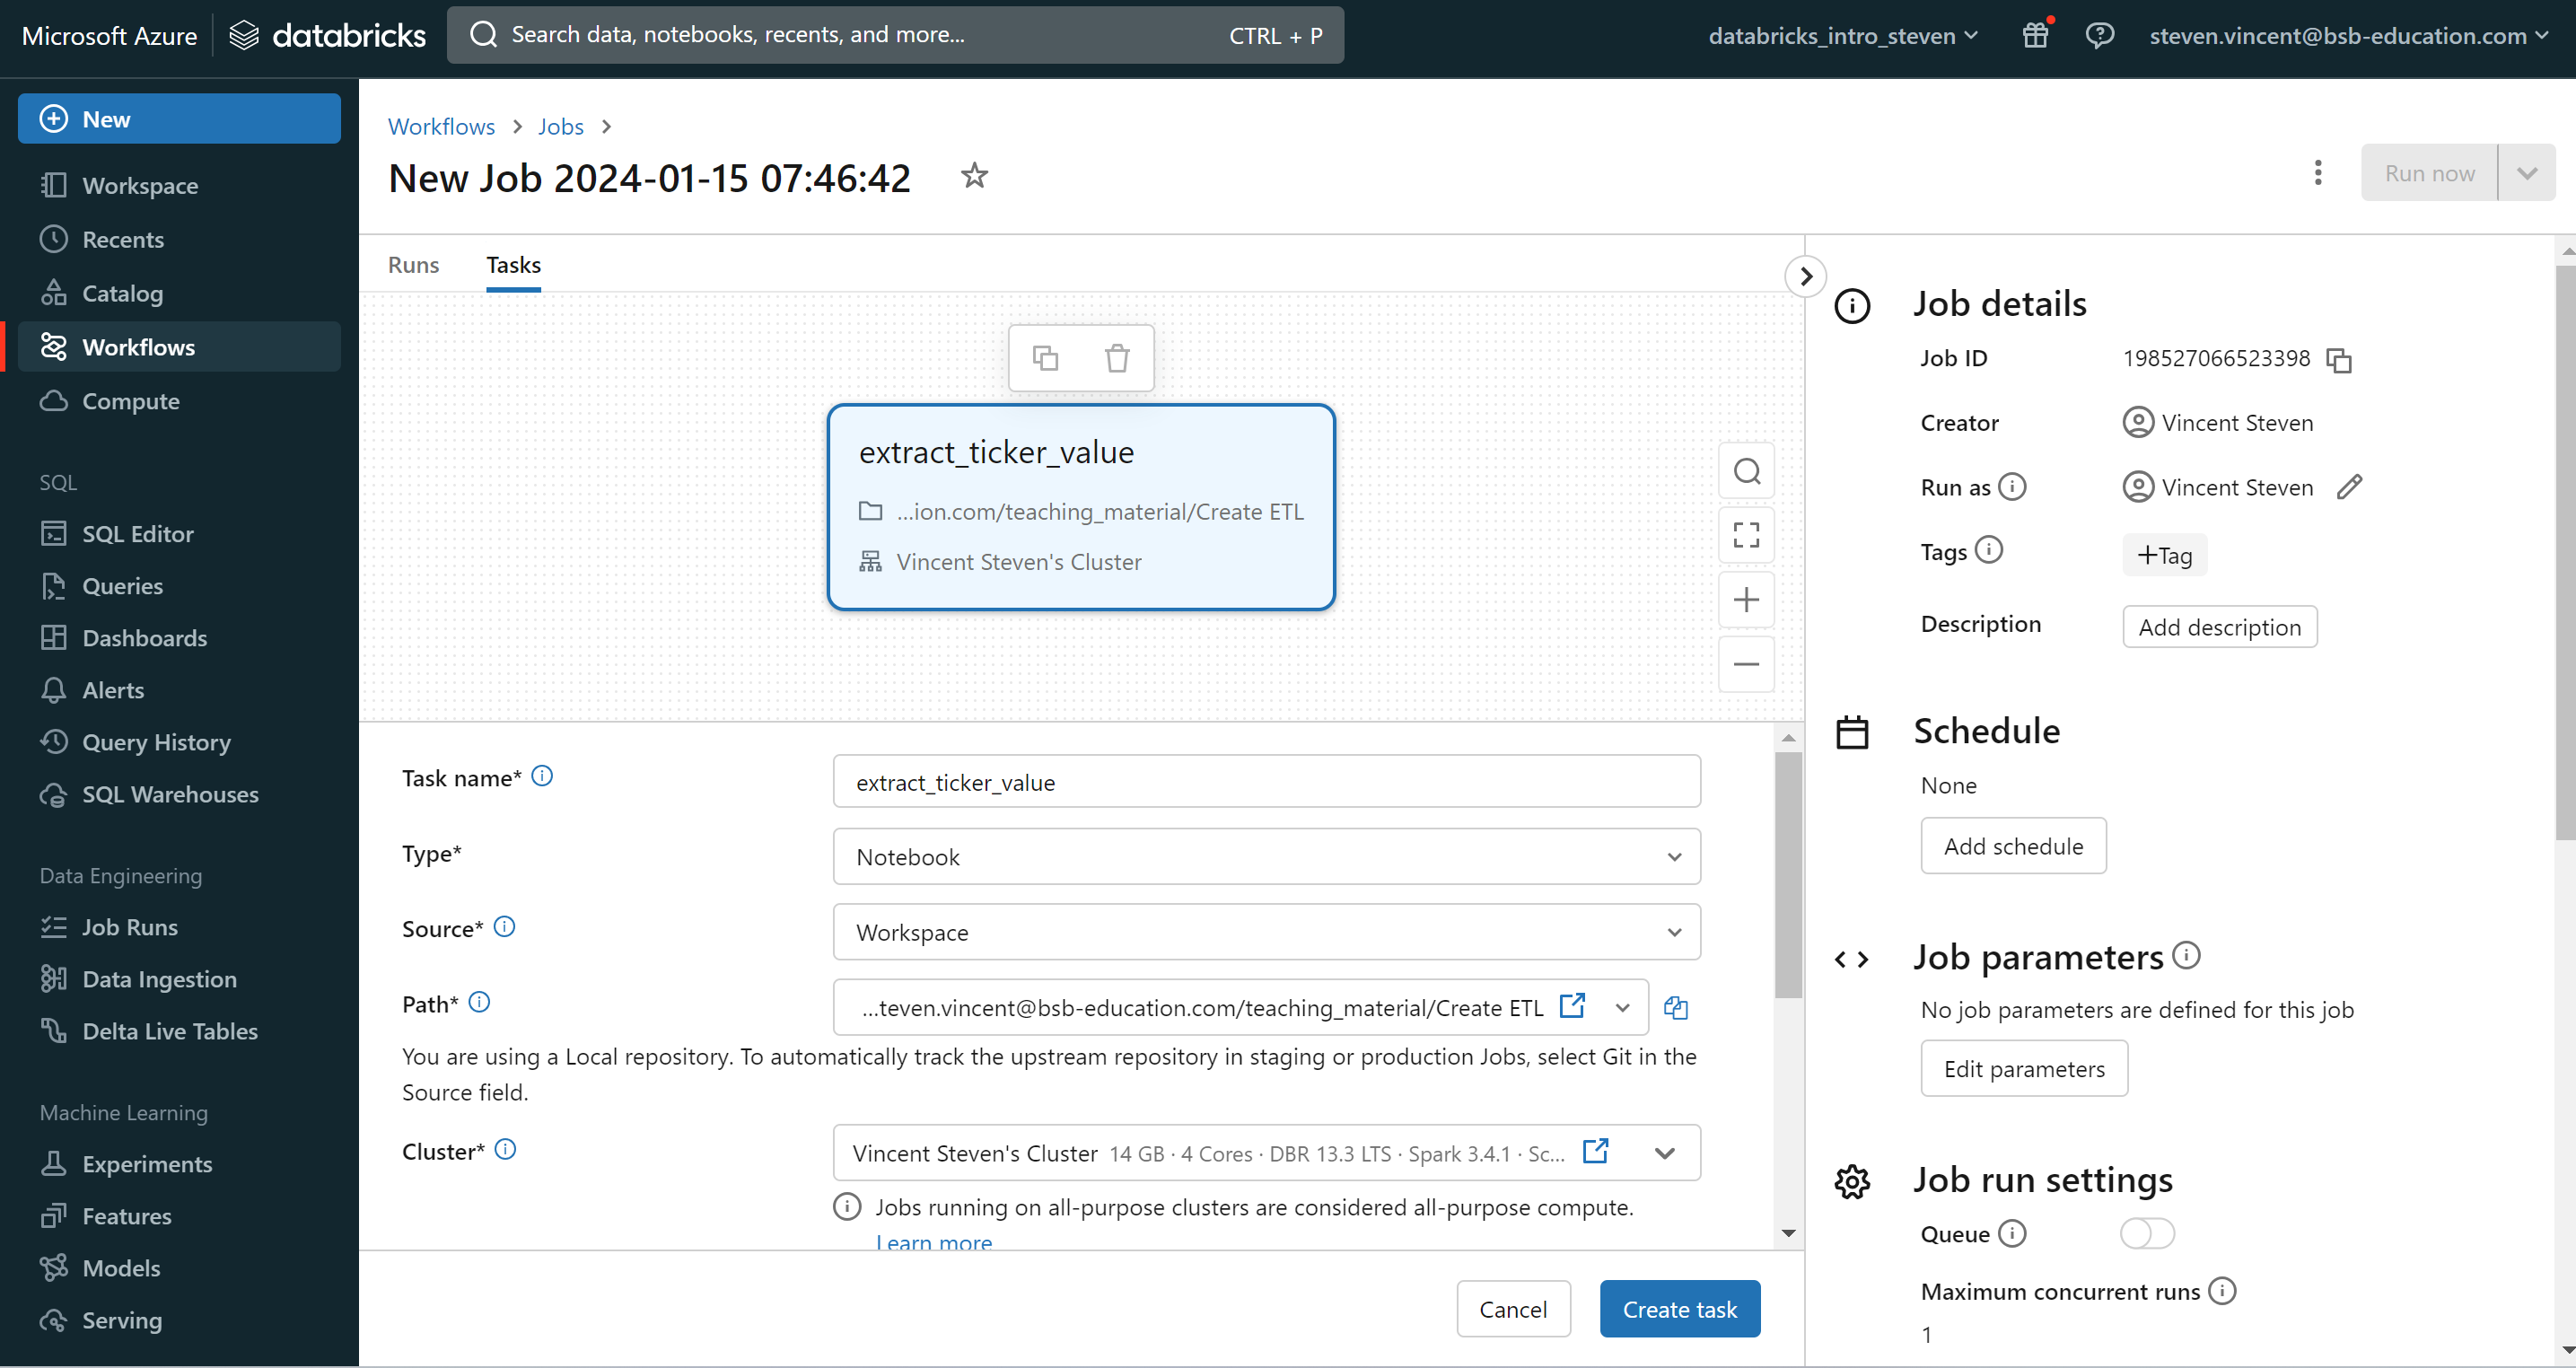
Task: Click the Create task button
Action: (1679, 1309)
